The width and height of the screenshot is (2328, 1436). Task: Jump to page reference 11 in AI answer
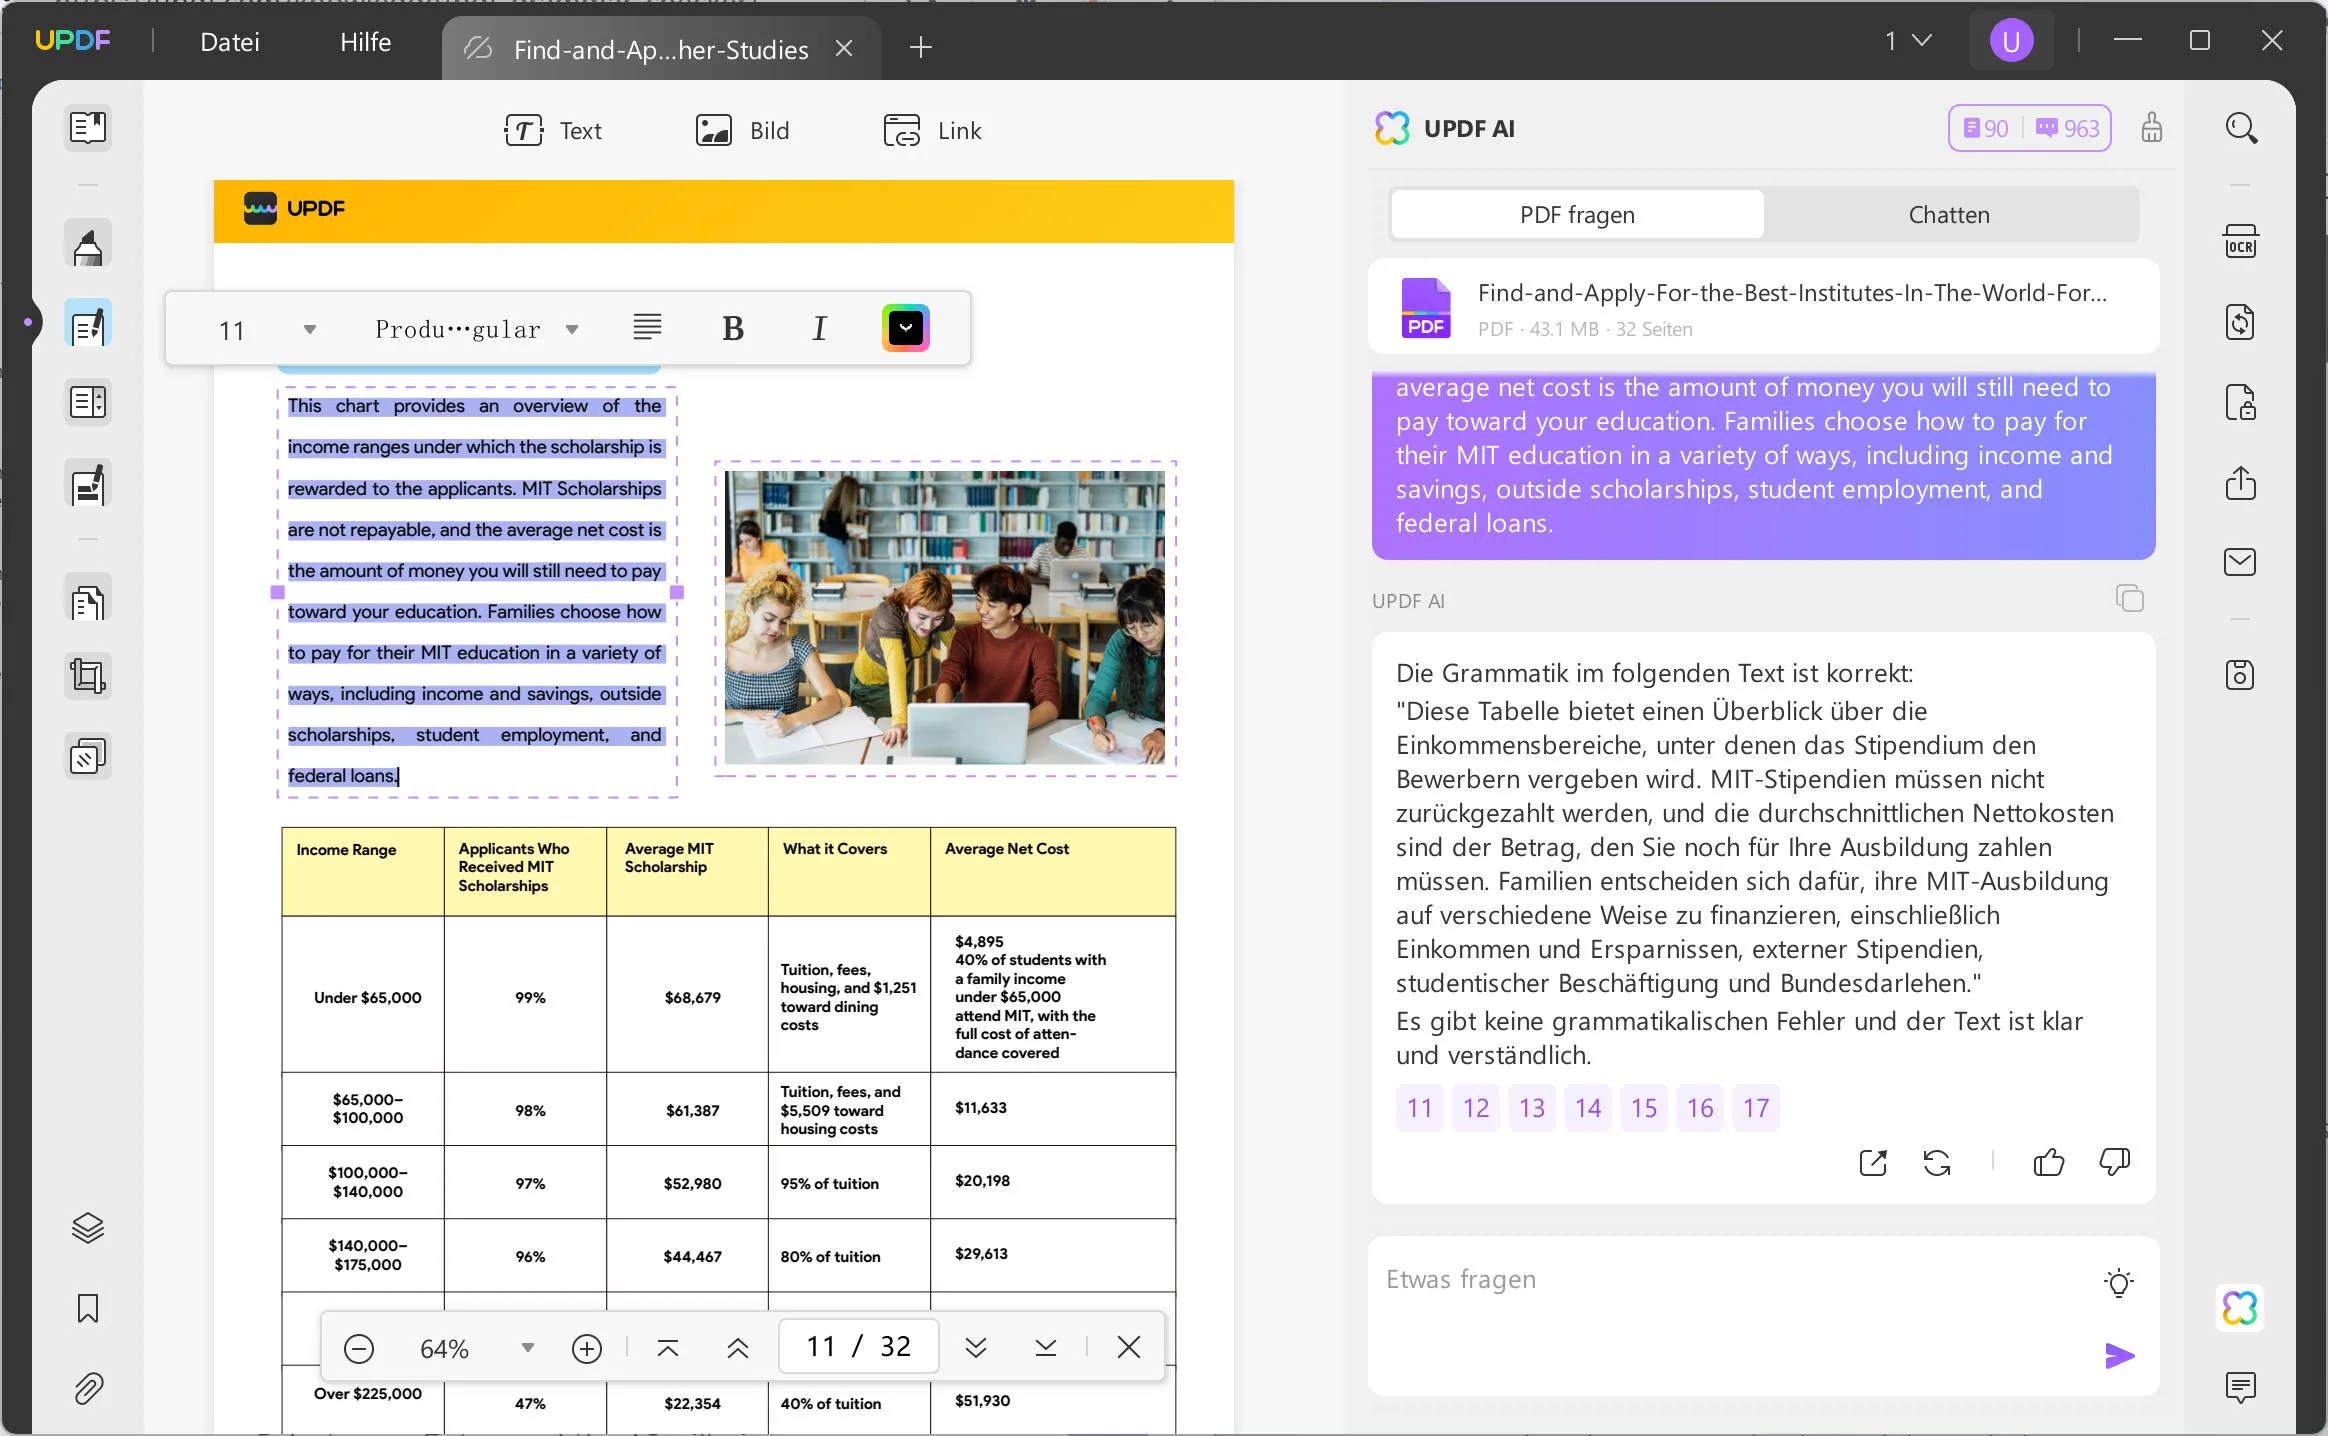pyautogui.click(x=1420, y=1108)
